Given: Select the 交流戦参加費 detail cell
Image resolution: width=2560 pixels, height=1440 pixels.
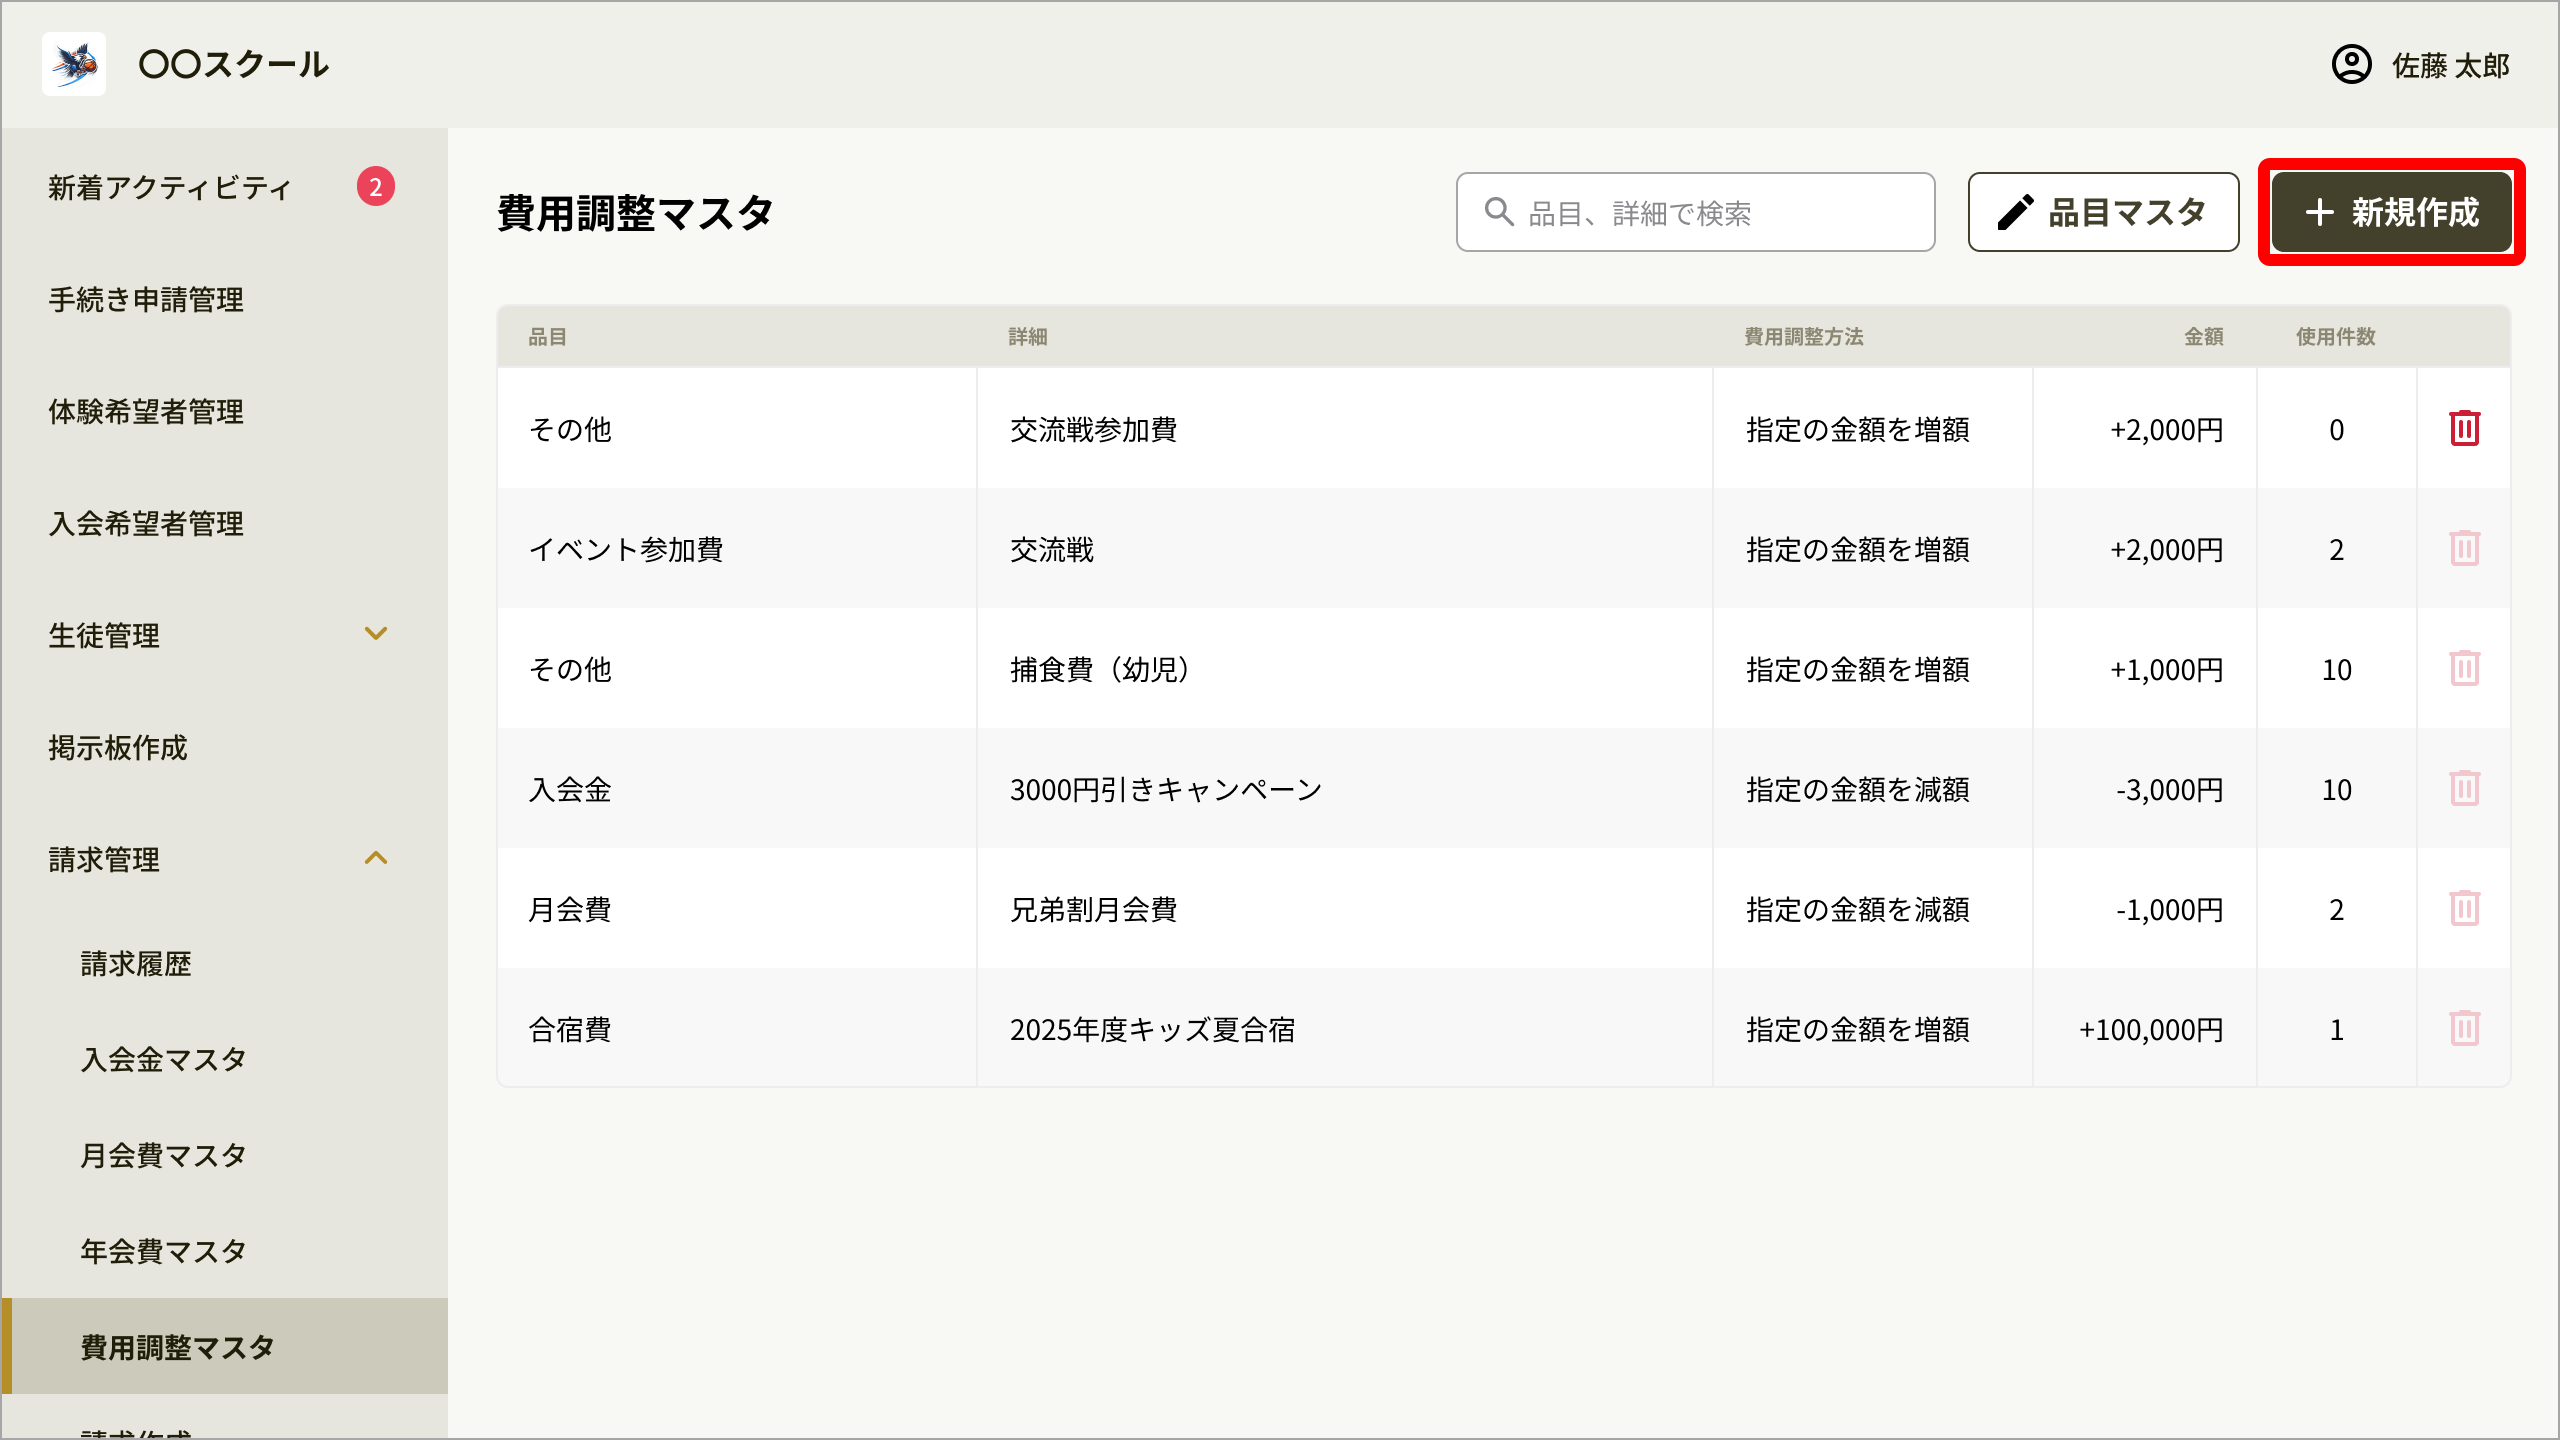Looking at the screenshot, I should click(x=1345, y=429).
